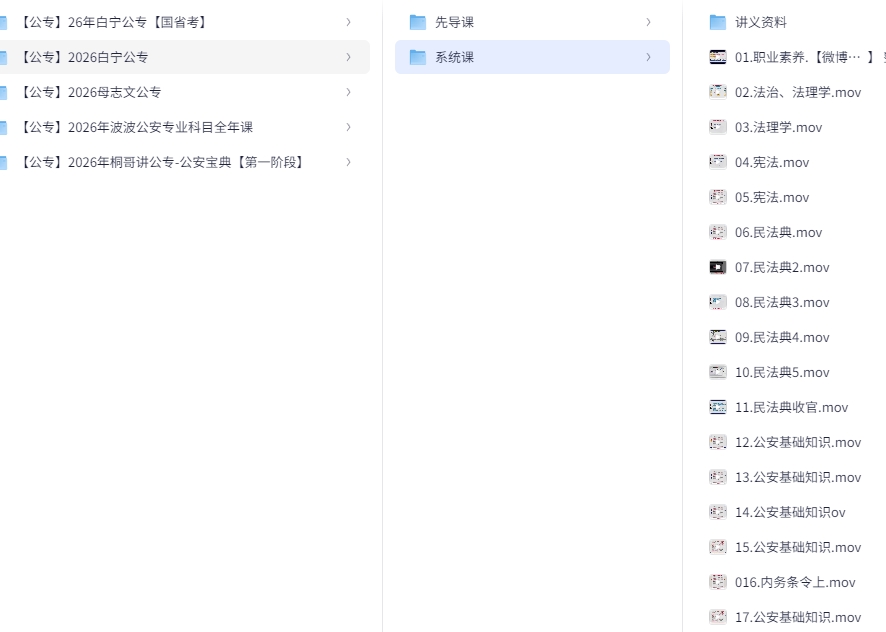This screenshot has width=886, height=632.
Task: Click thumbnail icon of 10.民法典5.mov
Action: click(x=718, y=373)
